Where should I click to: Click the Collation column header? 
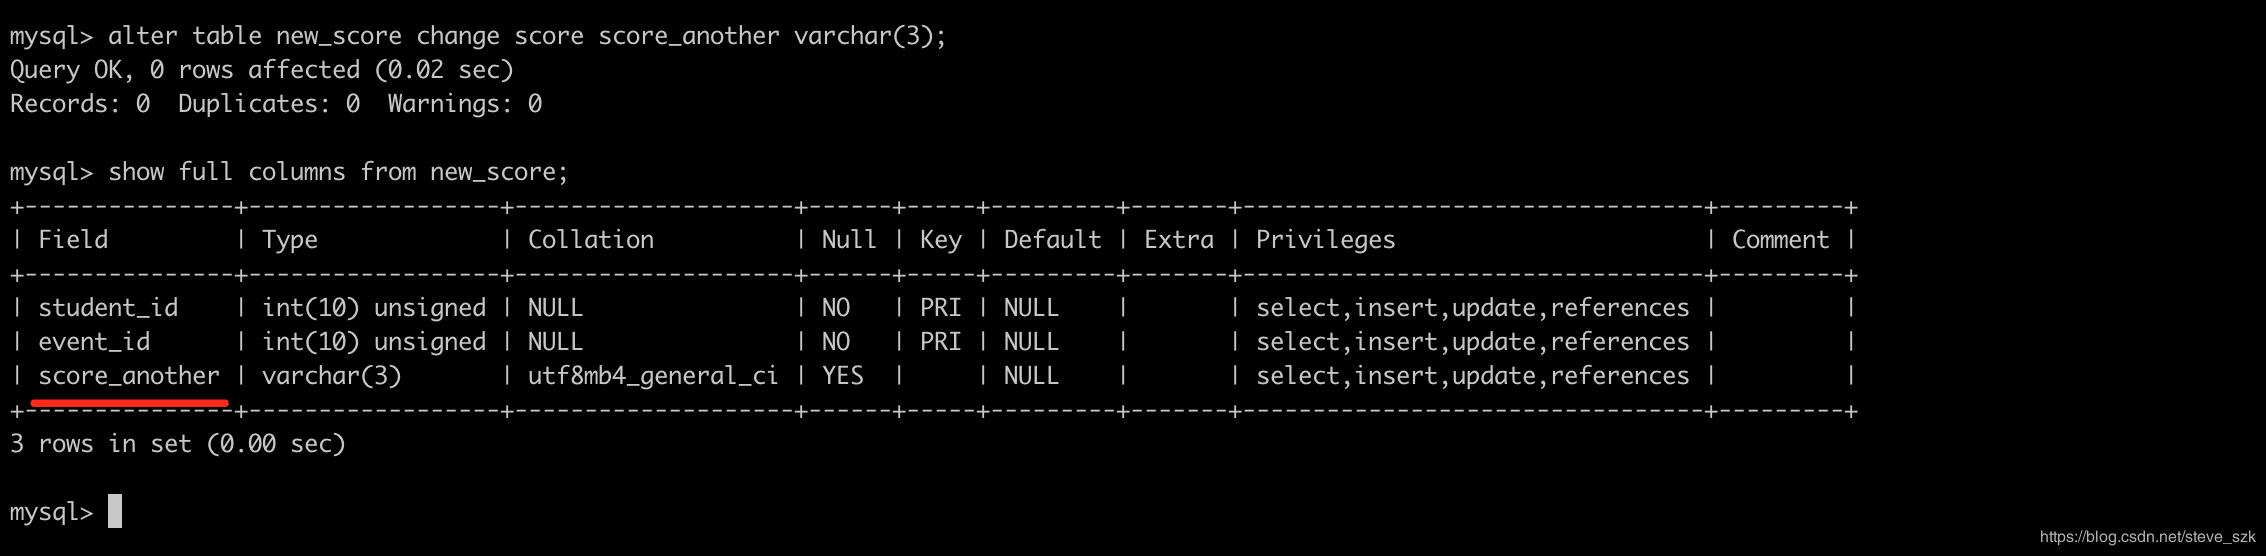(x=590, y=240)
